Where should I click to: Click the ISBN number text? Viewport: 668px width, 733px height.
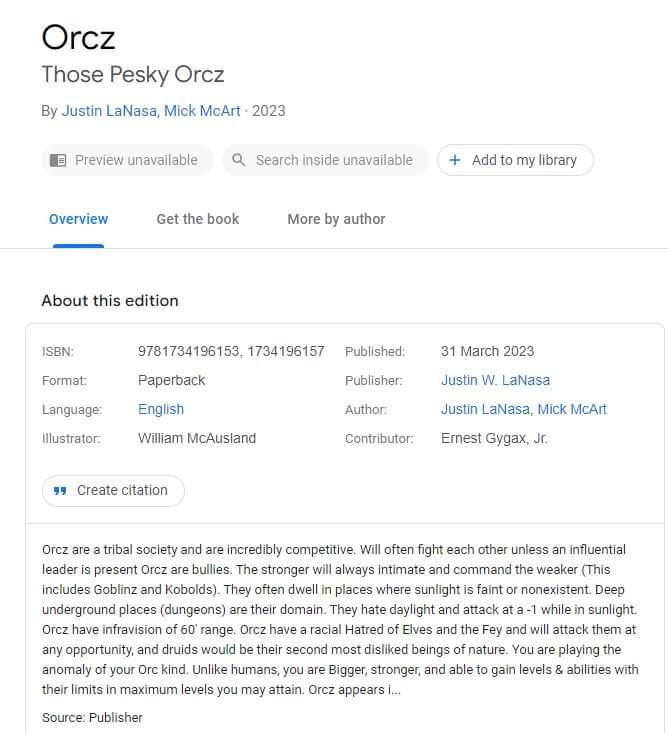point(231,351)
